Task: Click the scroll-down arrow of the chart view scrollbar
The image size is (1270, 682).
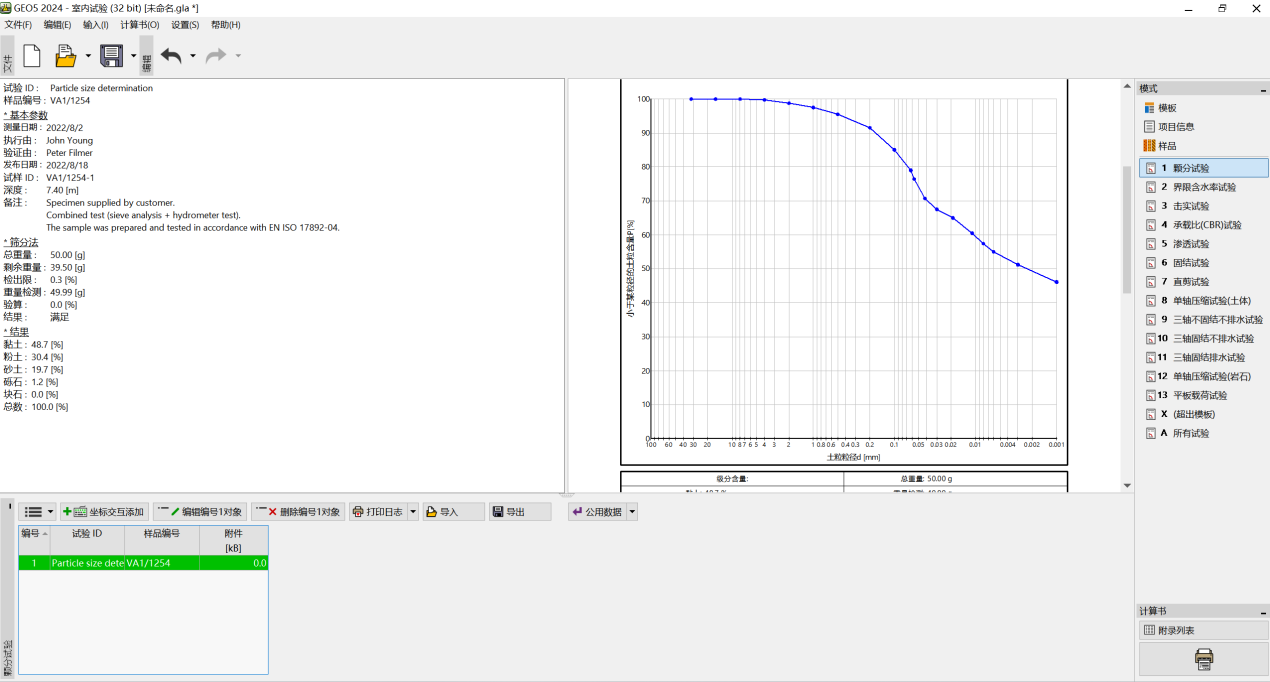Action: [x=1127, y=486]
